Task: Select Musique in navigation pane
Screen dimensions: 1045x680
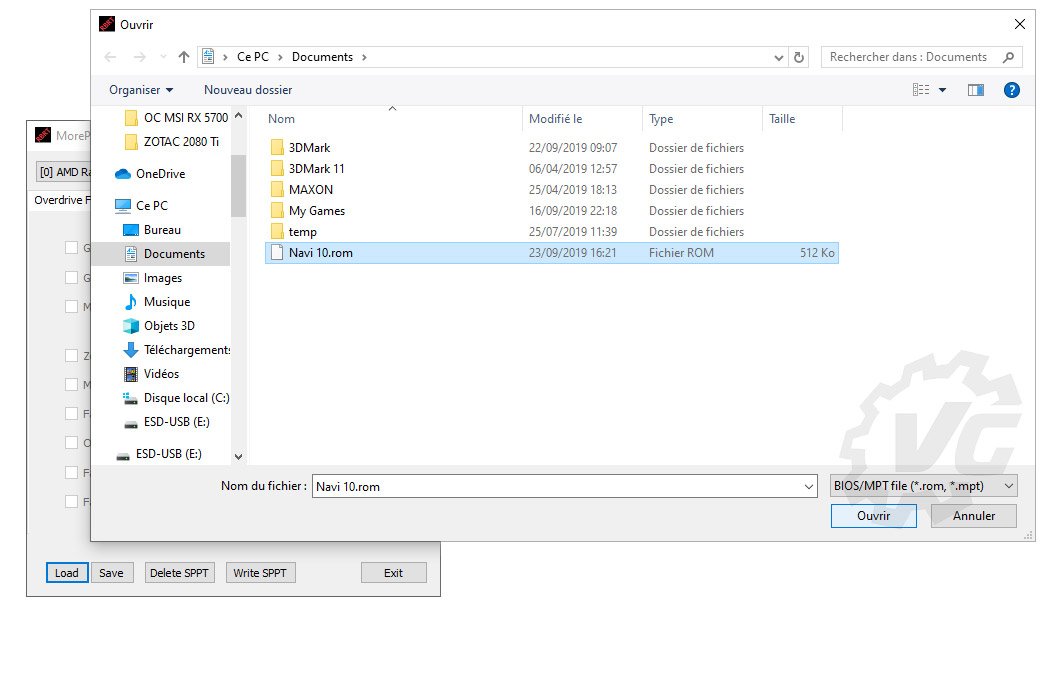Action: pyautogui.click(x=166, y=302)
